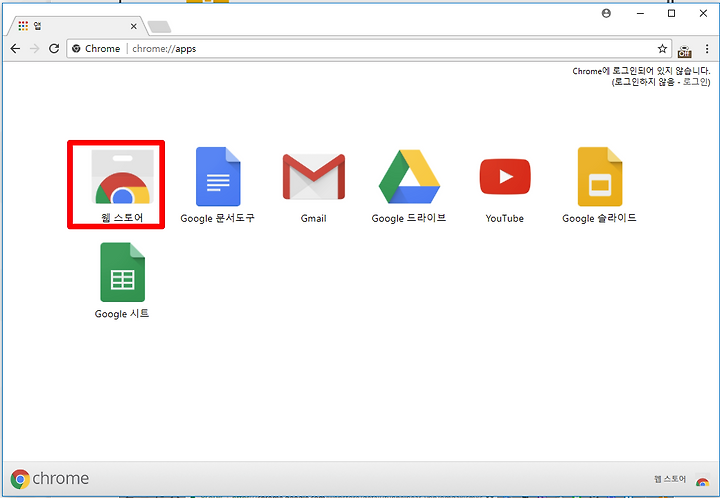Viewport: 720px width, 498px height.
Task: Open a new tab button
Action: (x=159, y=27)
